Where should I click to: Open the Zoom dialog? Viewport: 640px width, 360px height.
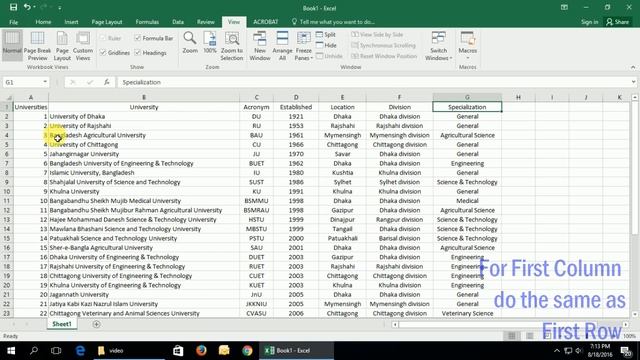tap(190, 42)
